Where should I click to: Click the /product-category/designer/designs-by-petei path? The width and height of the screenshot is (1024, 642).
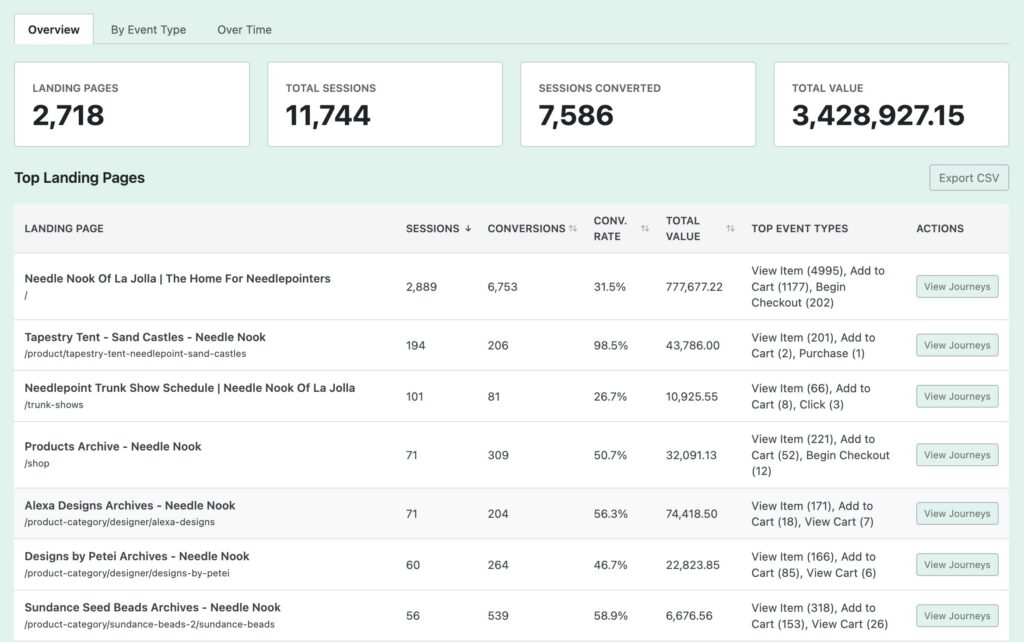point(127,573)
